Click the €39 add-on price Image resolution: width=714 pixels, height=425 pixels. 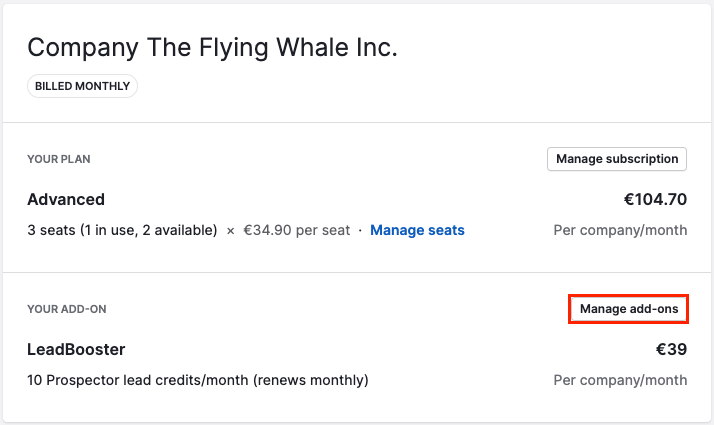[671, 349]
